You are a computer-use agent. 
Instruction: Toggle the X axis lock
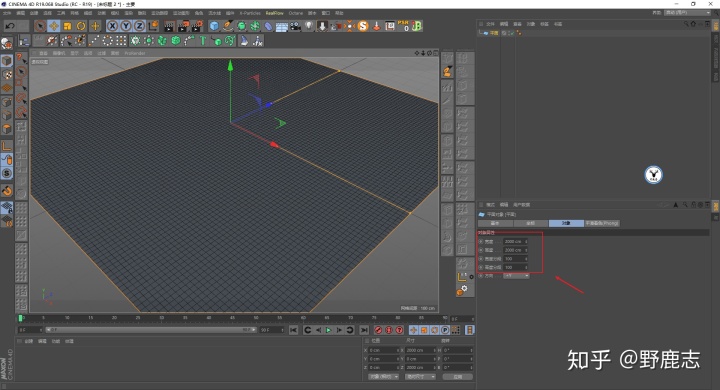coord(112,26)
